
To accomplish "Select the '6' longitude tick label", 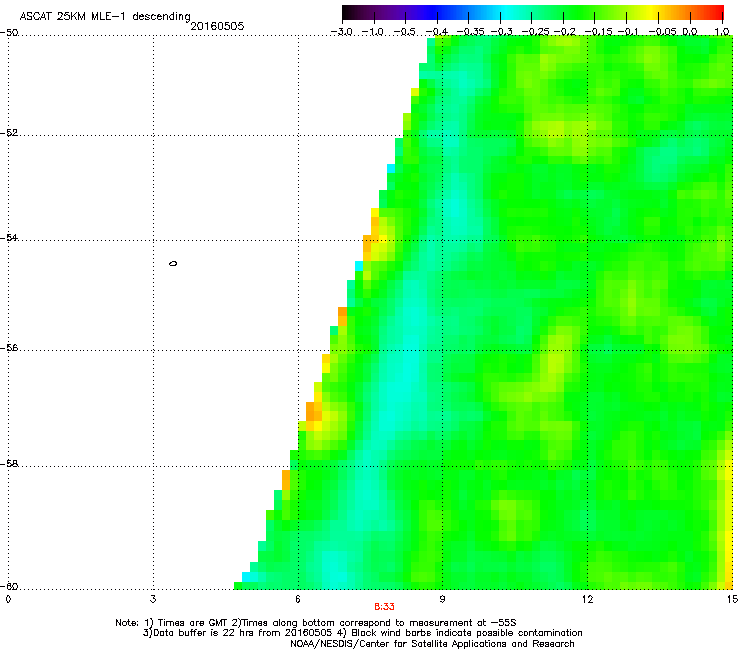I will click(x=298, y=599).
